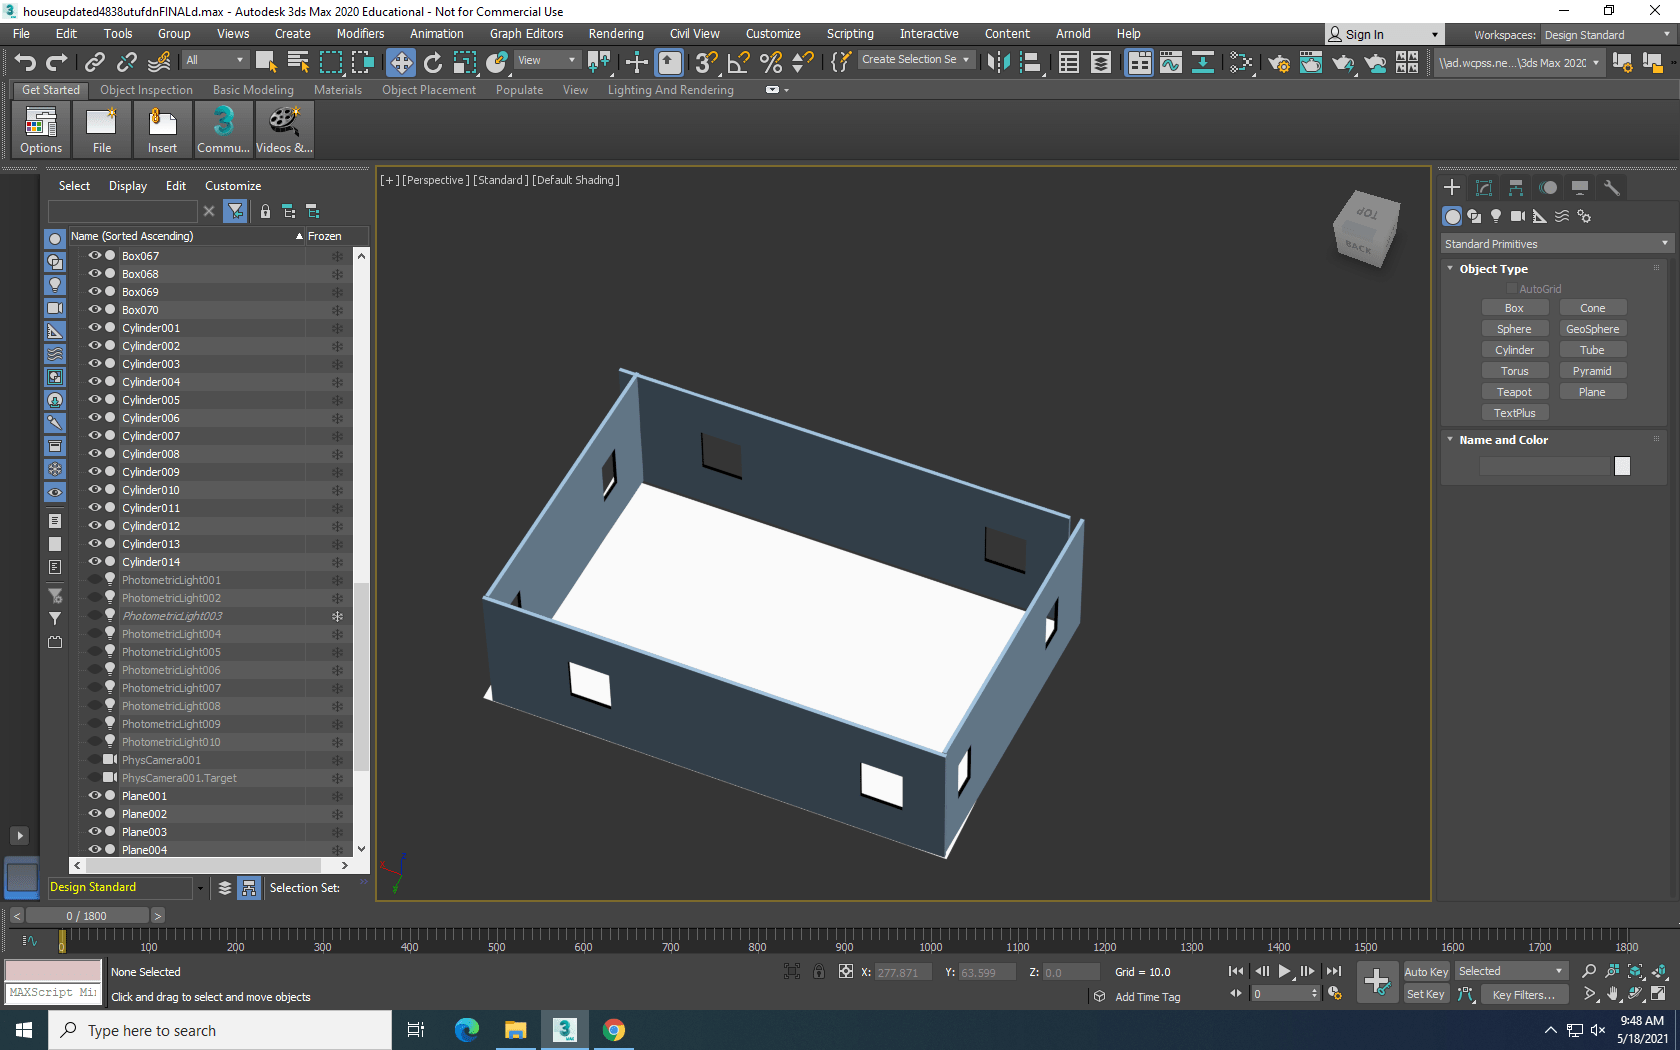Click the object color swatch
The image size is (1680, 1050).
point(1622,466)
